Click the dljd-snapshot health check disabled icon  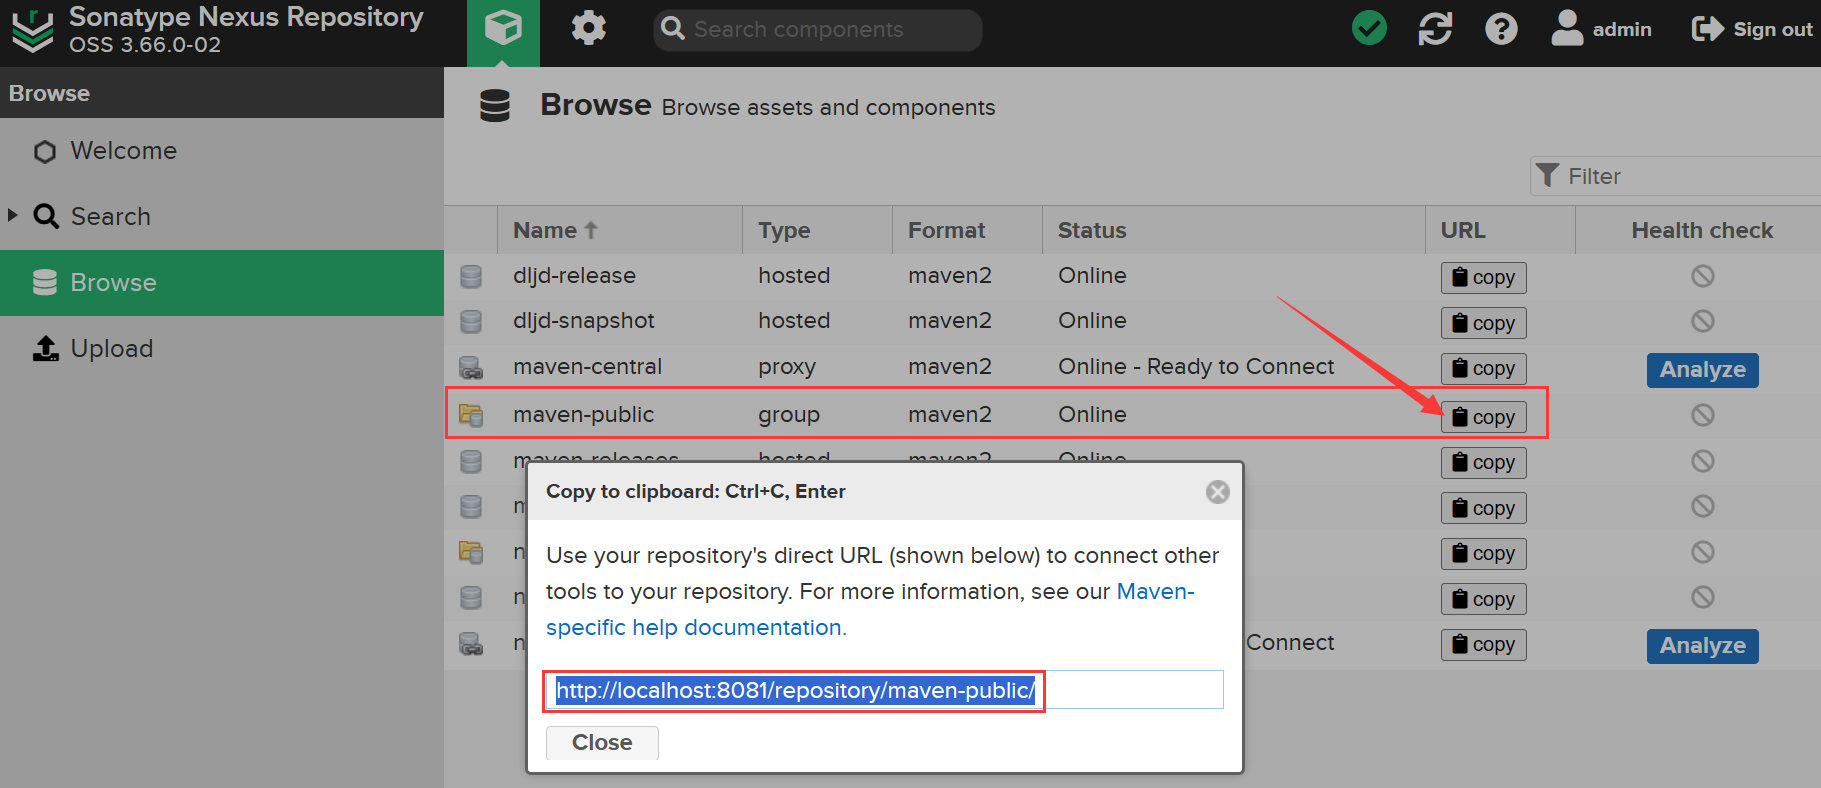coord(1702,321)
